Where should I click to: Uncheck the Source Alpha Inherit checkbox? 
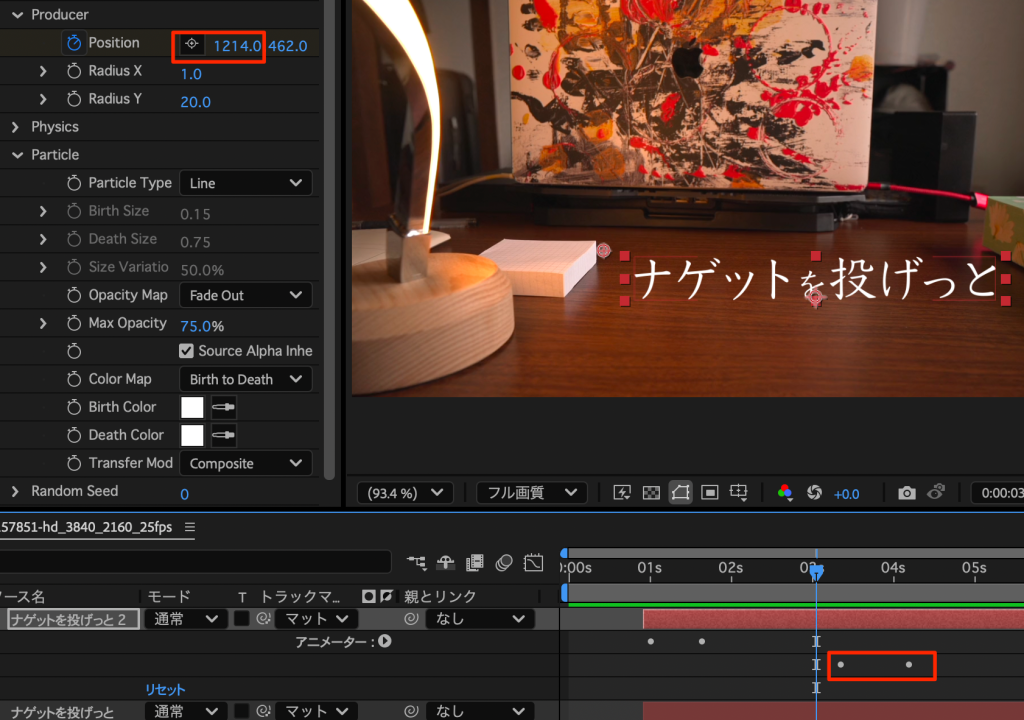(186, 351)
